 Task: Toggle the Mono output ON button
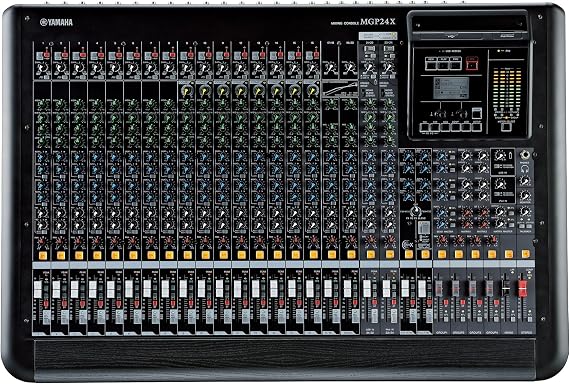point(509,254)
